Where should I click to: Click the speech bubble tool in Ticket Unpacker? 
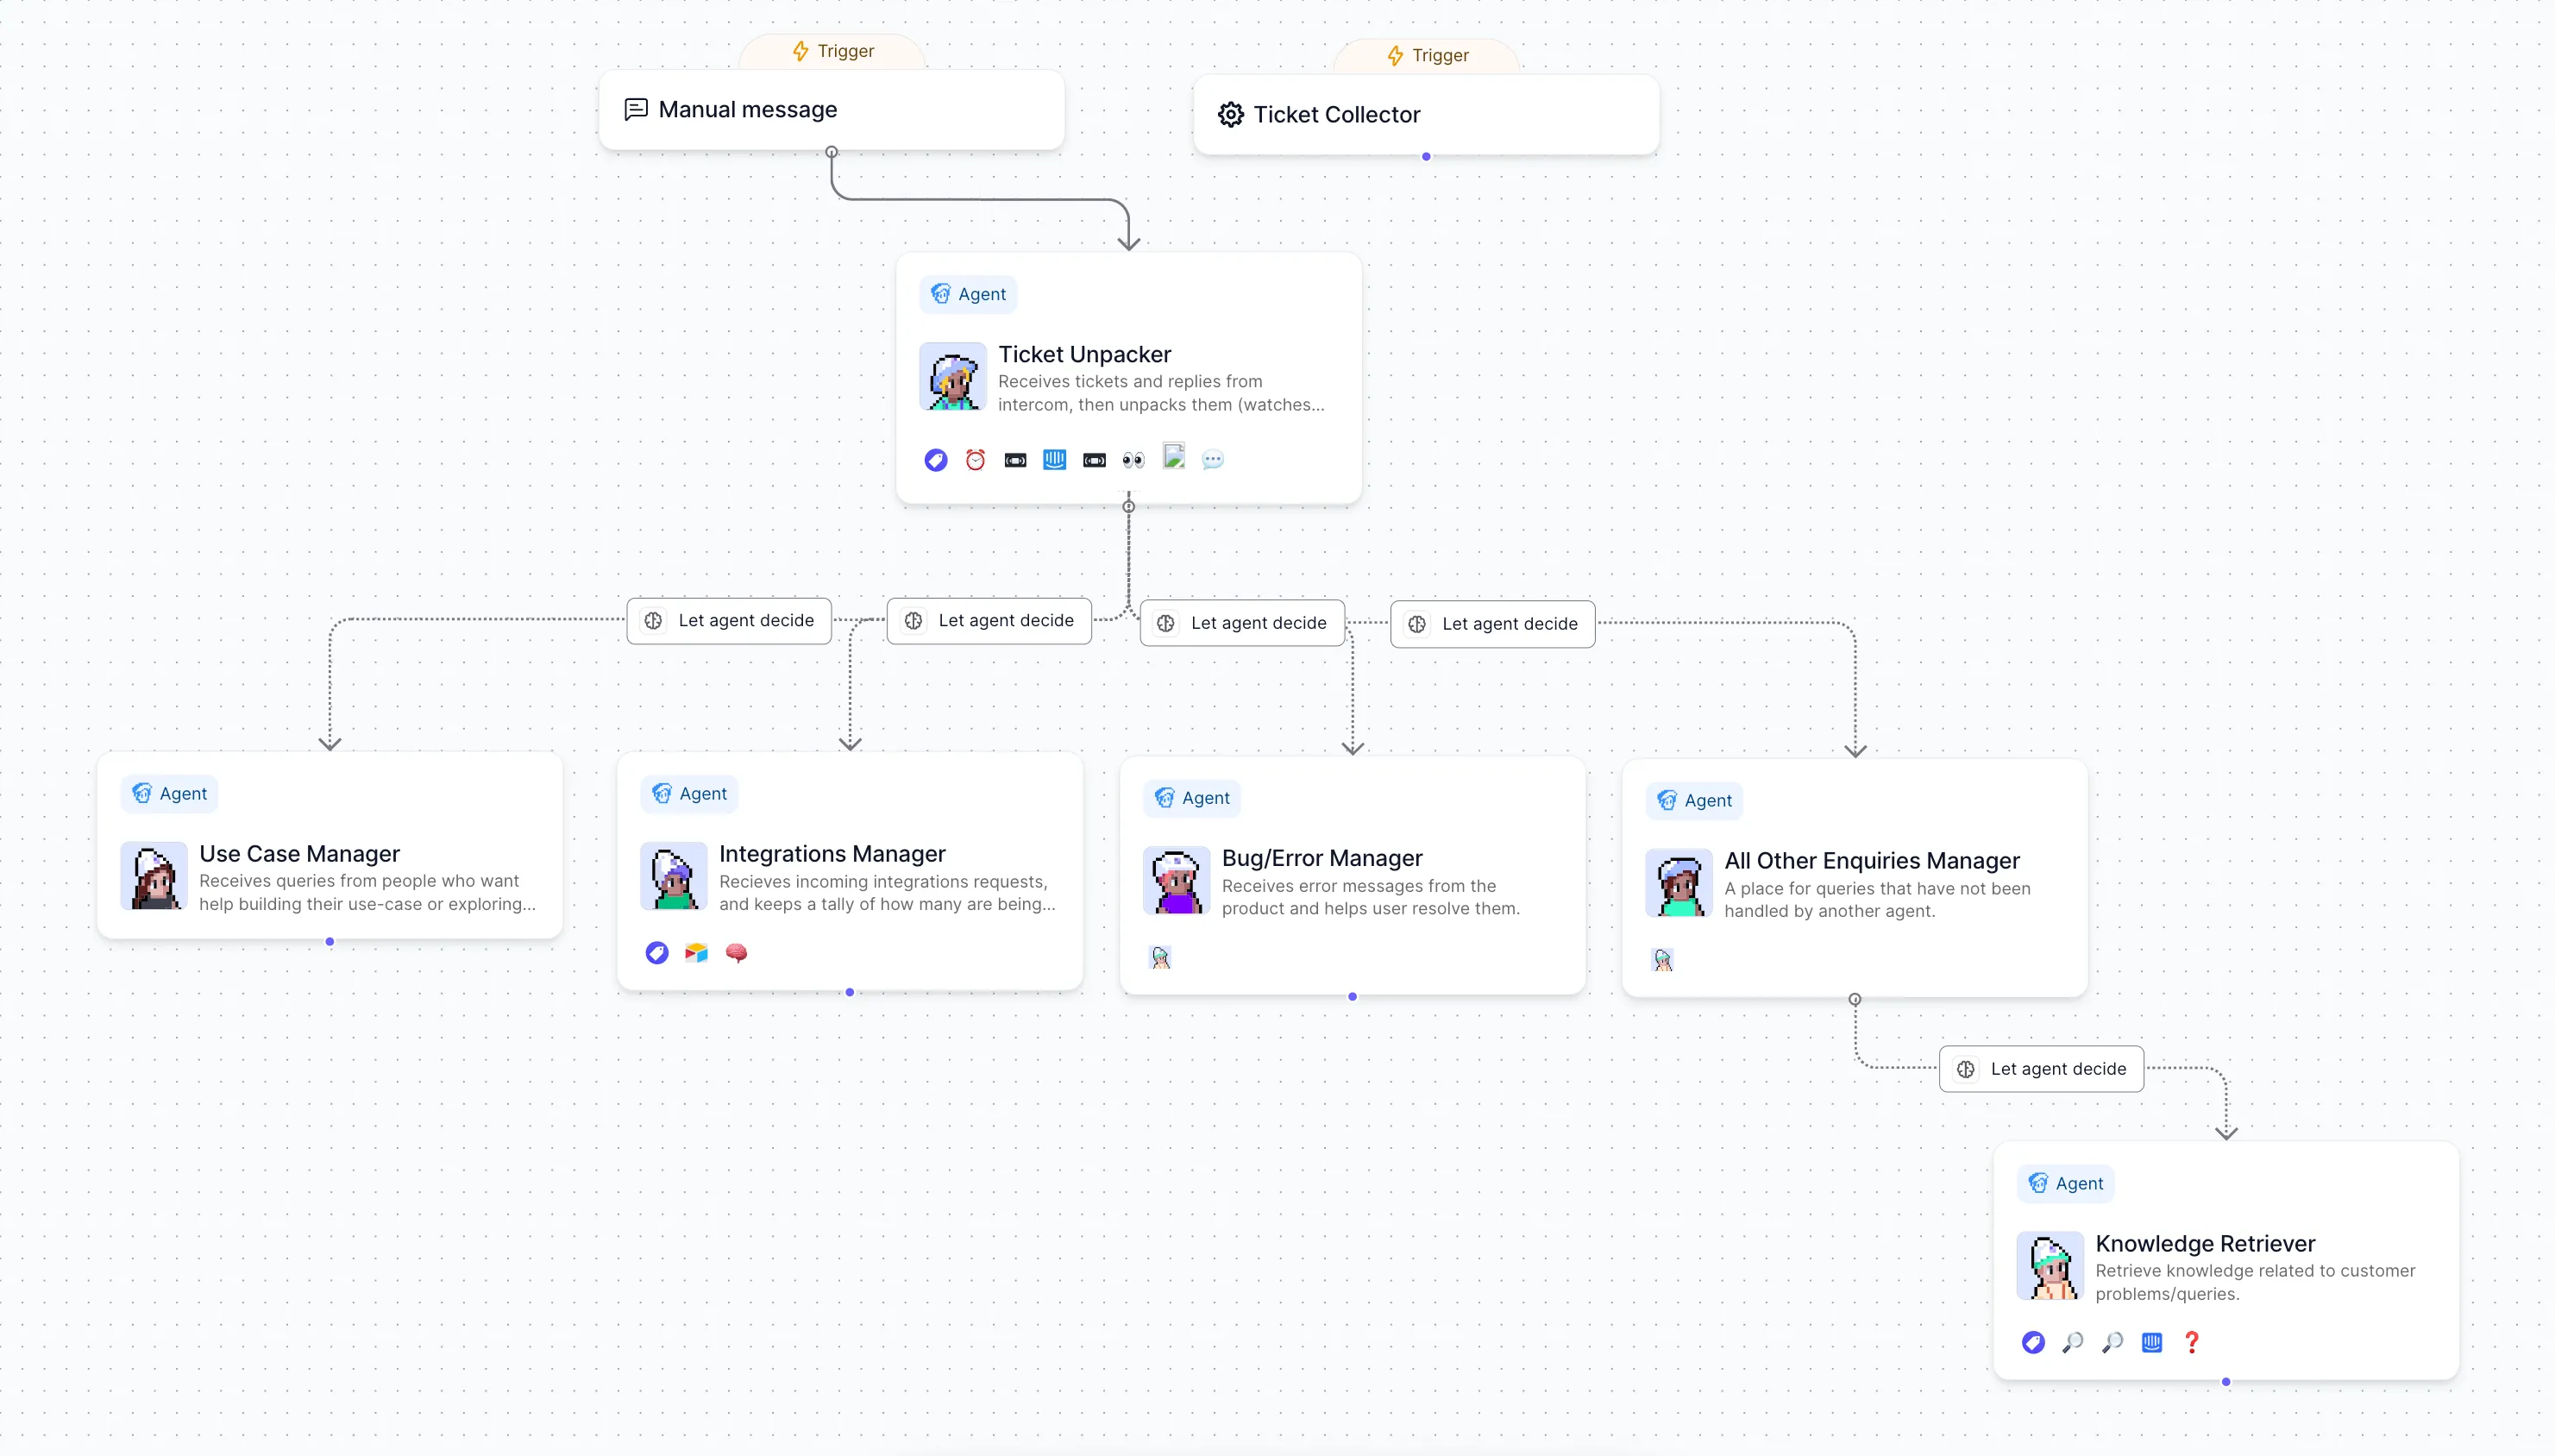(1212, 460)
